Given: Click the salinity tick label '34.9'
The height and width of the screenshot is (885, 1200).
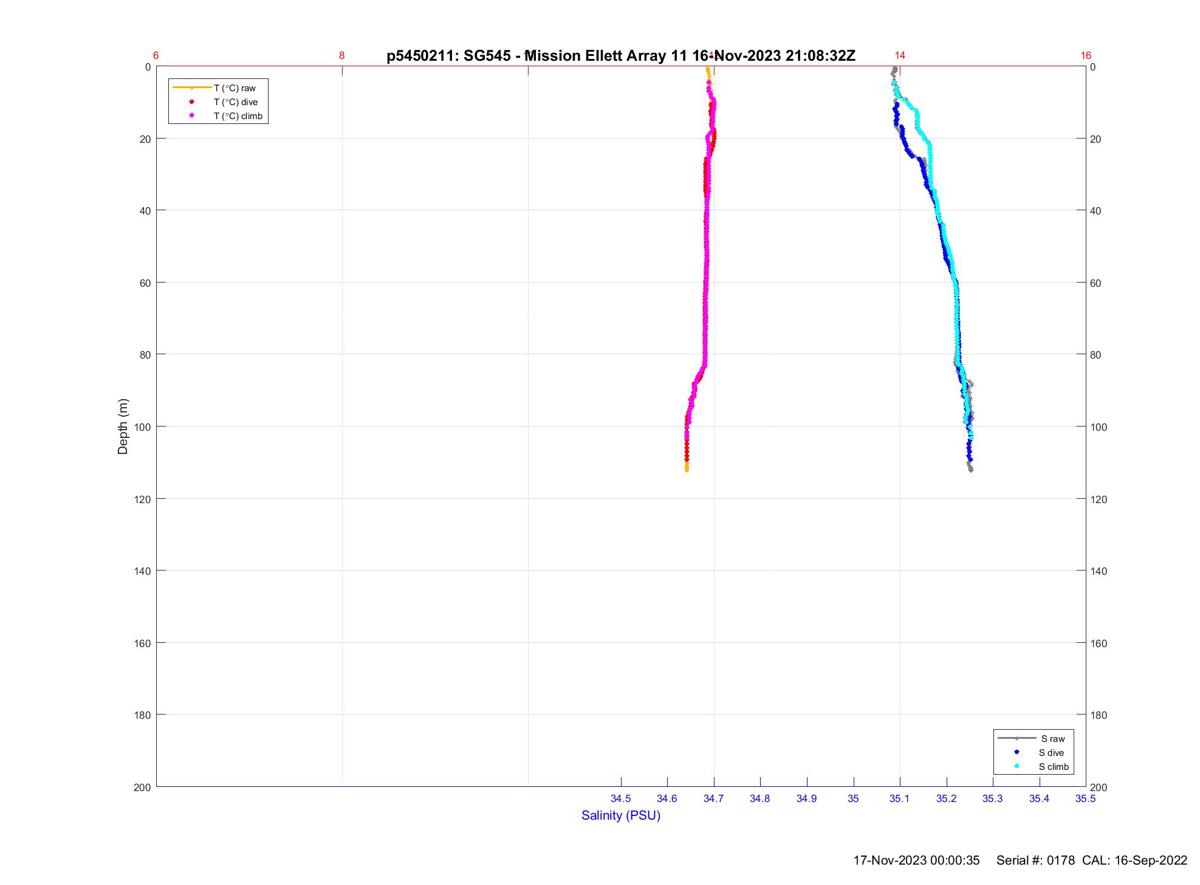Looking at the screenshot, I should click(x=807, y=799).
